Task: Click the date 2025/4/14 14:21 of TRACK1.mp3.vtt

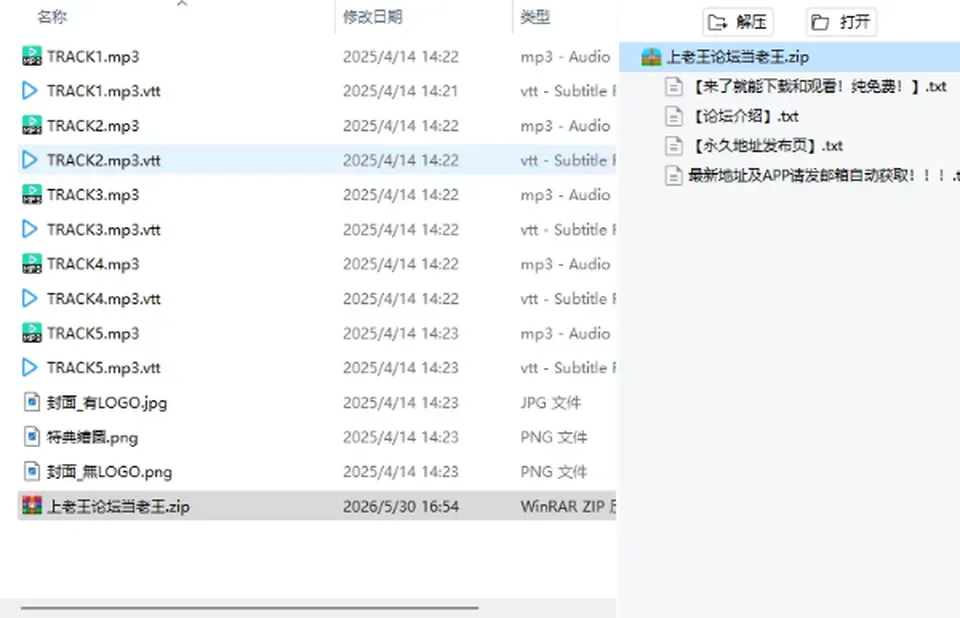Action: pos(400,91)
